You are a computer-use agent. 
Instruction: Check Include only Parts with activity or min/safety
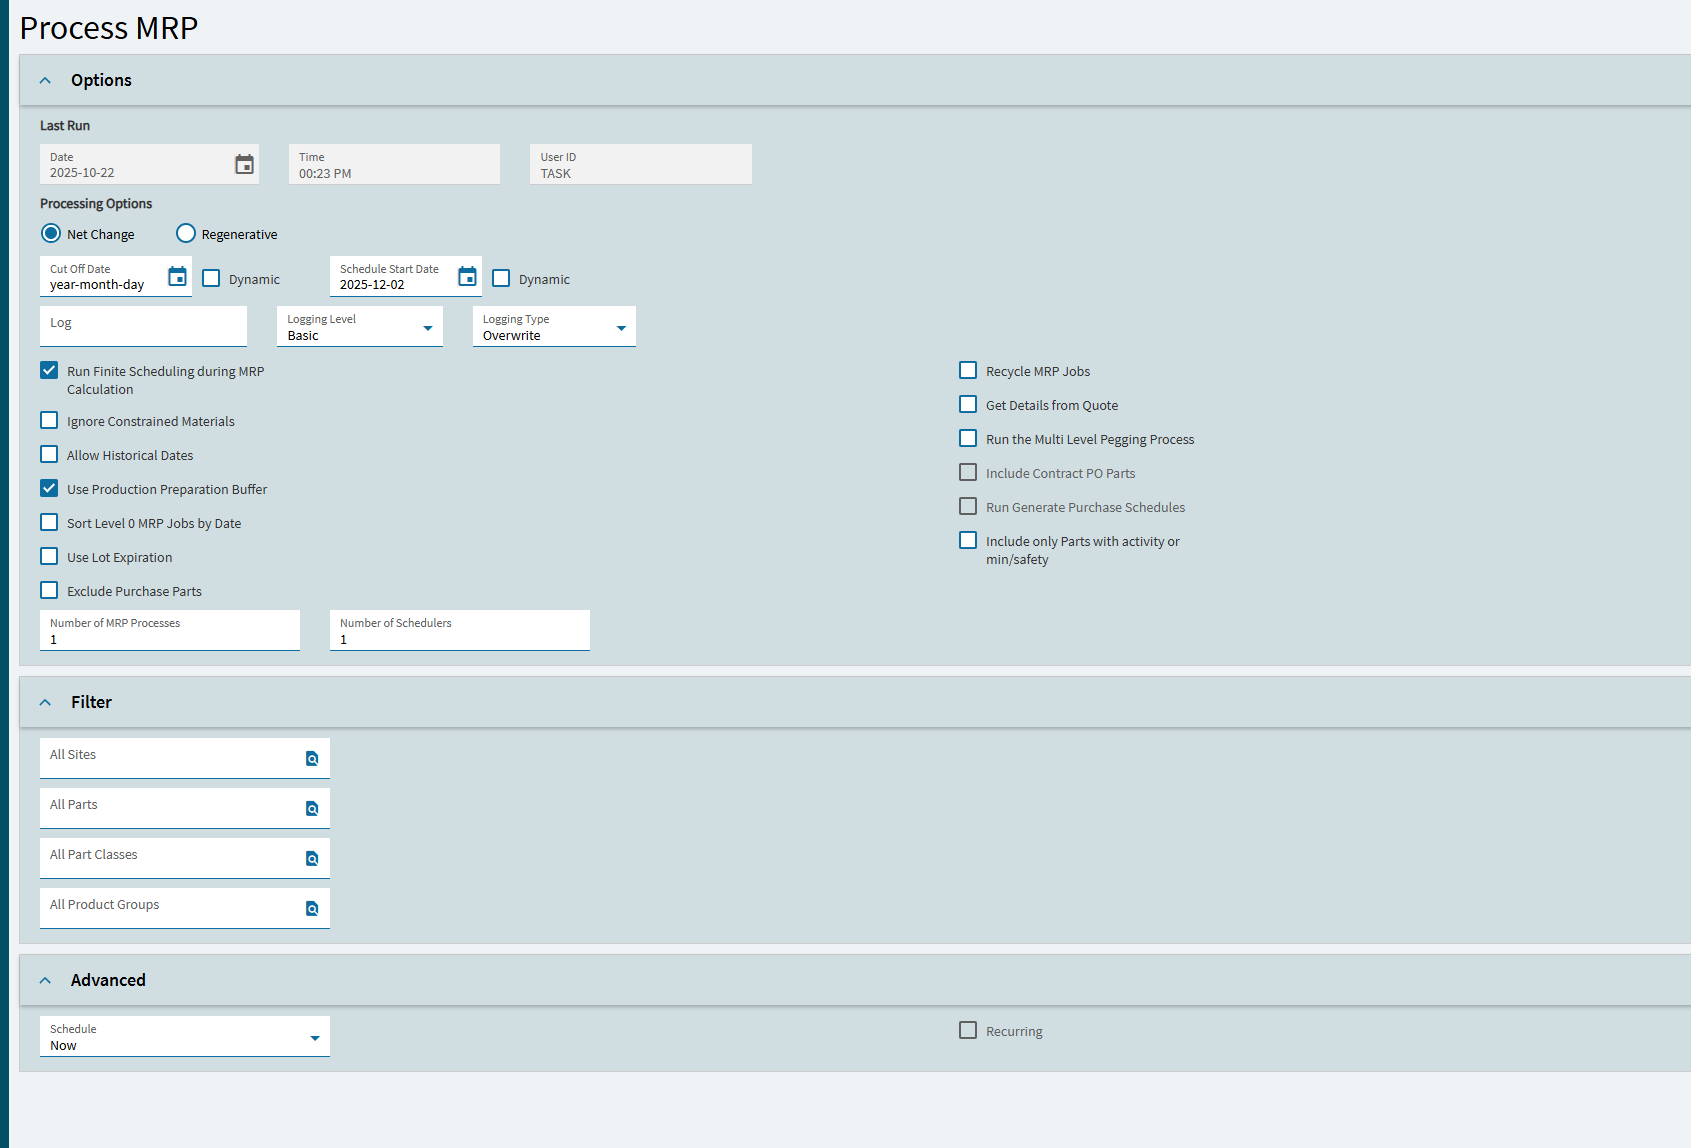pyautogui.click(x=968, y=540)
